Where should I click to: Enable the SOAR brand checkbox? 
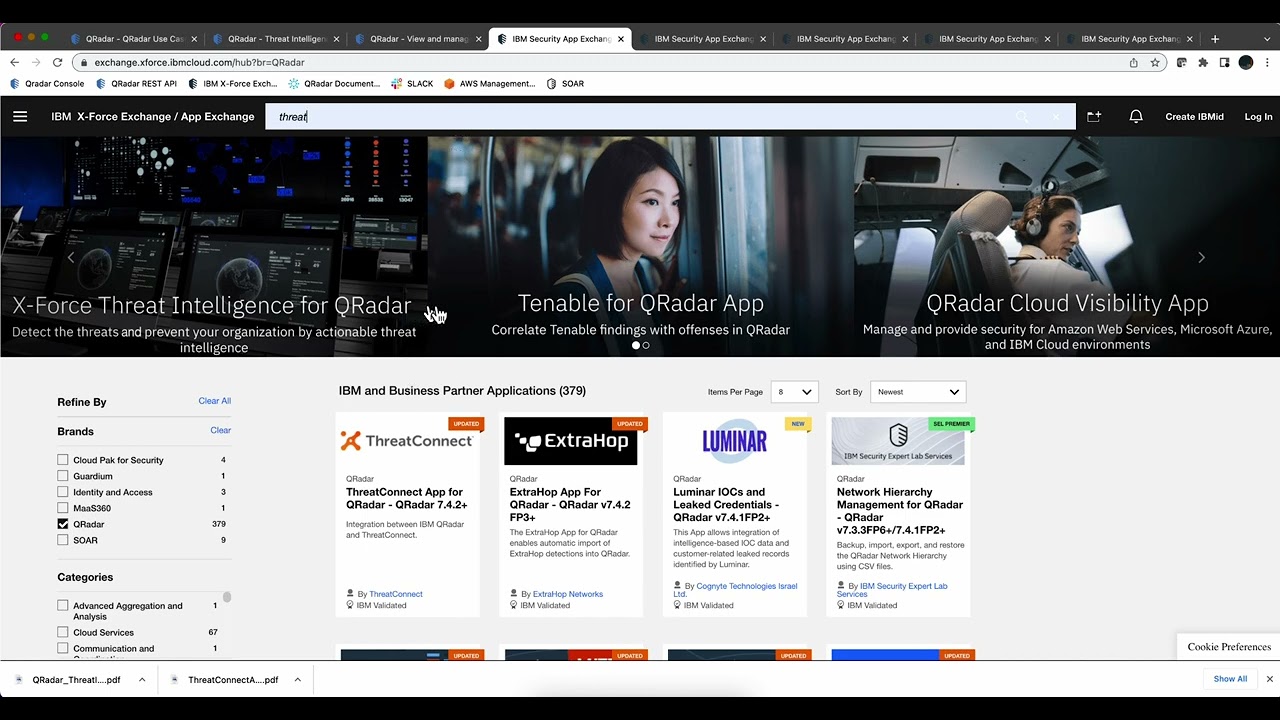tap(63, 540)
